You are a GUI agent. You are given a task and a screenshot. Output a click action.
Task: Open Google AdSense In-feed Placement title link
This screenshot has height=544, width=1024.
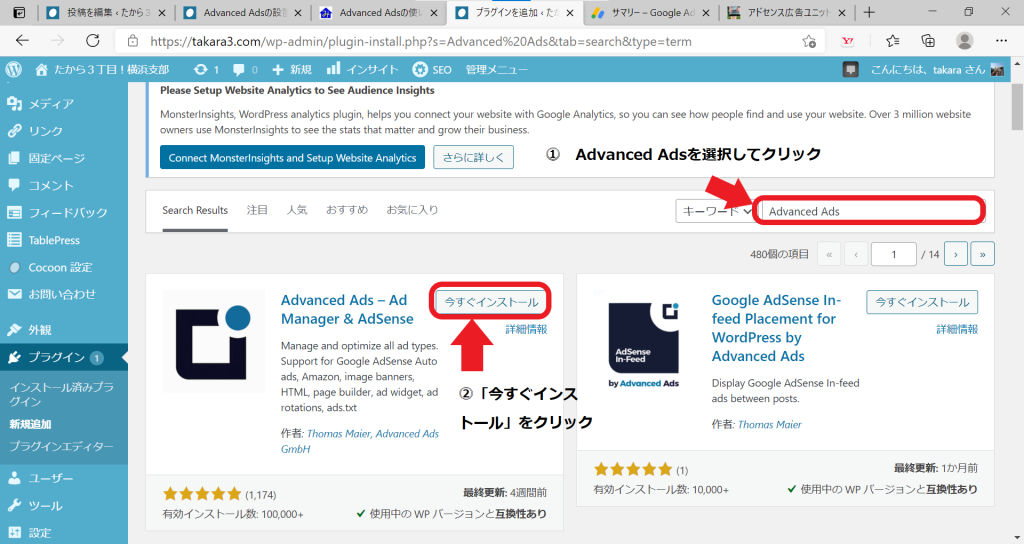[x=776, y=328]
